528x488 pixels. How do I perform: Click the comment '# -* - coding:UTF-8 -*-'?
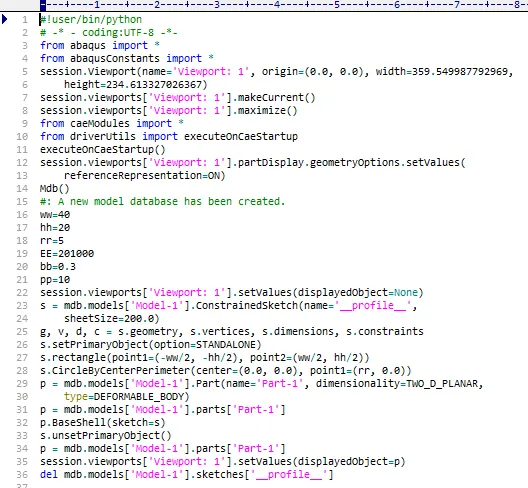point(108,33)
